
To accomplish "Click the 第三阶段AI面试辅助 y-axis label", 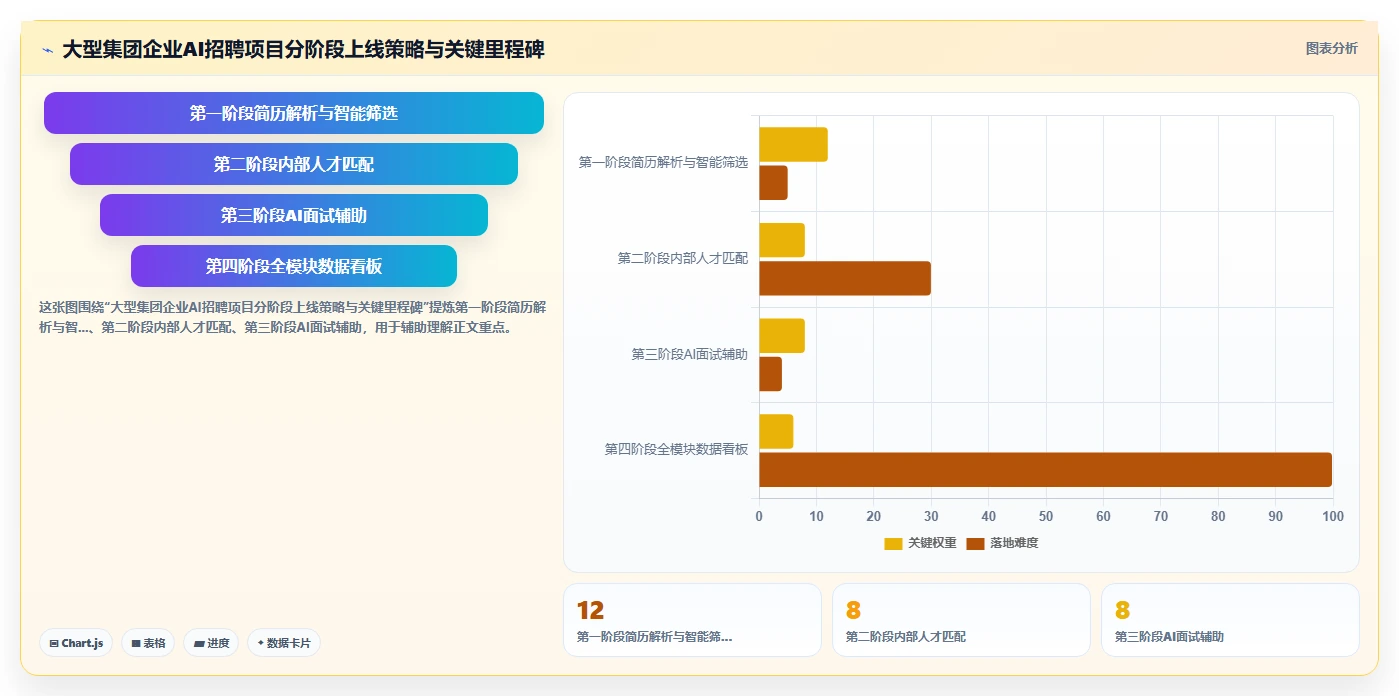I will (690, 355).
